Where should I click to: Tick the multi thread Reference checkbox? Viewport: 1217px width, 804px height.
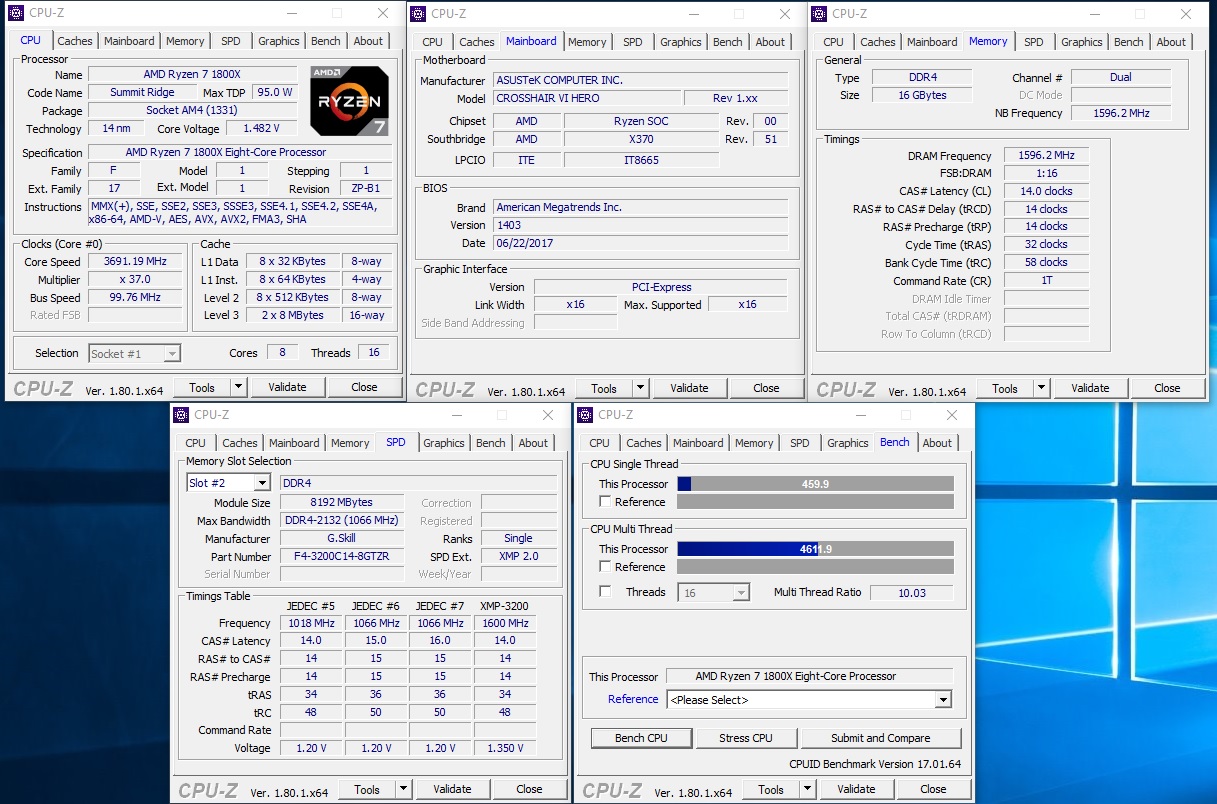coord(605,567)
